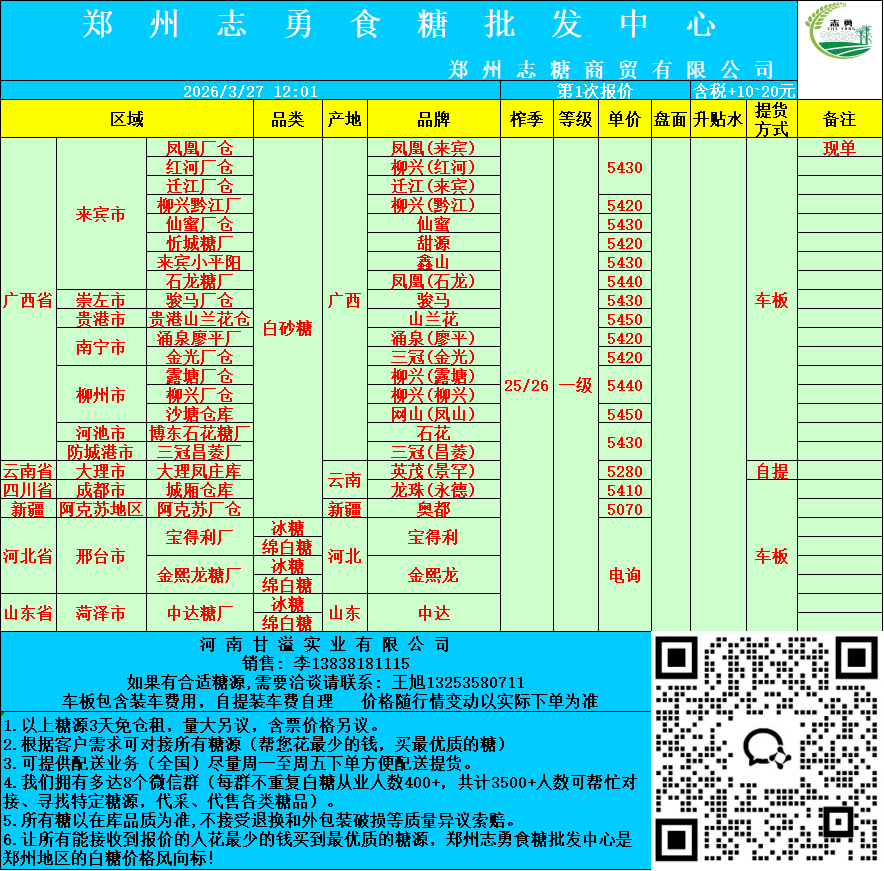Click the 崇左市 city cell
The height and width of the screenshot is (871, 884).
pyautogui.click(x=101, y=300)
